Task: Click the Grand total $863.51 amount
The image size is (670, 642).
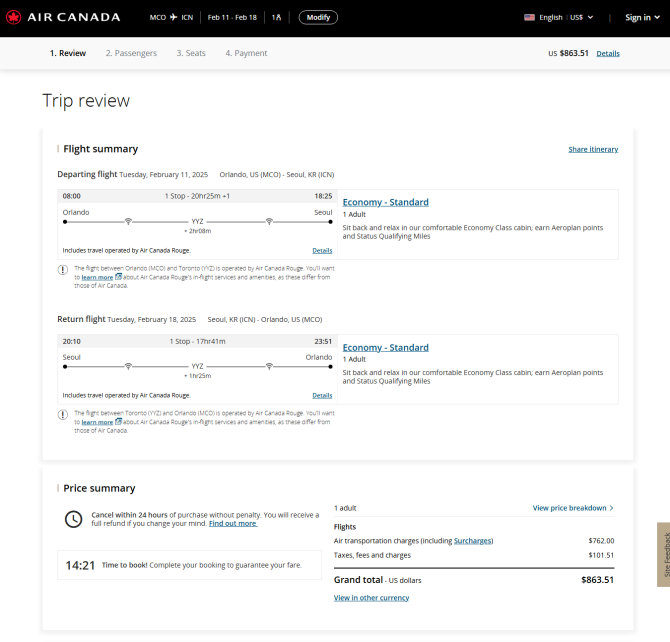Action: click(x=597, y=580)
